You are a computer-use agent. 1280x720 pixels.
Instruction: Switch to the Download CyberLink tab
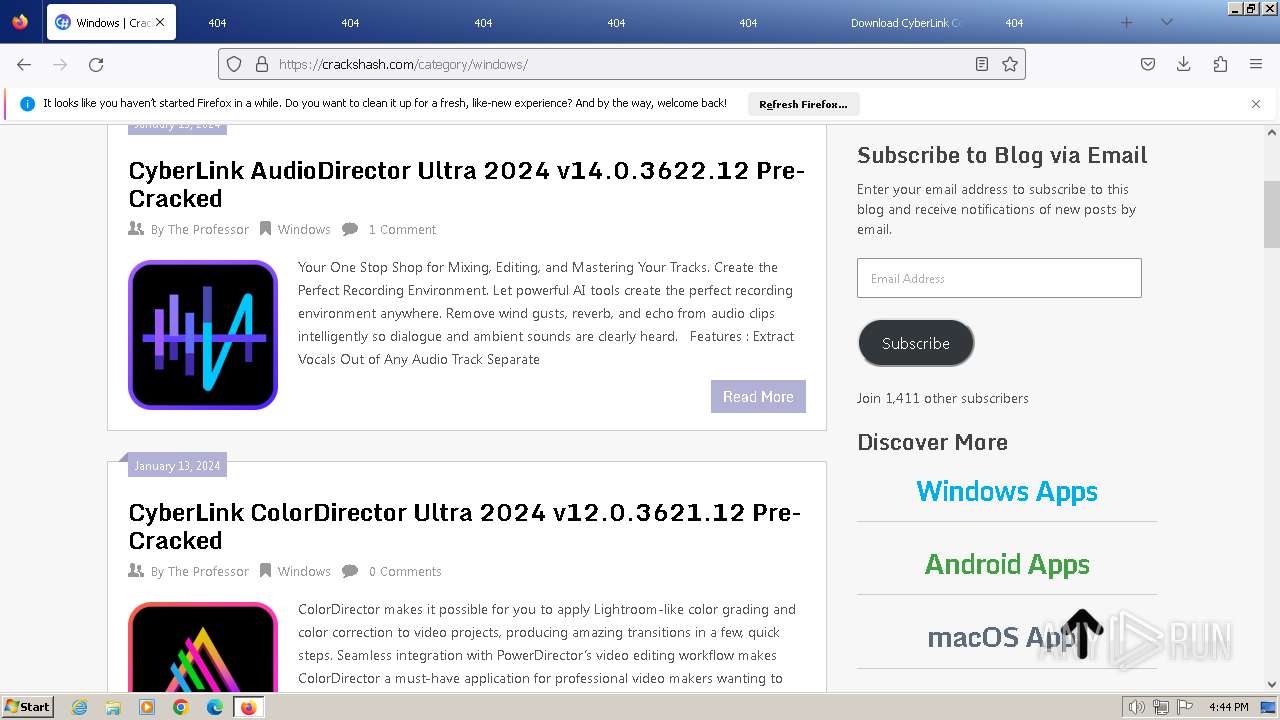(x=908, y=22)
